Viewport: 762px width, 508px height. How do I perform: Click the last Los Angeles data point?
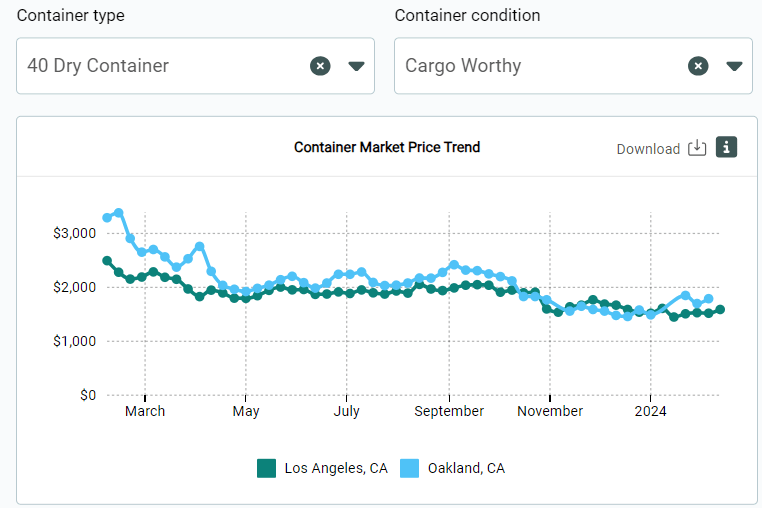[x=720, y=310]
